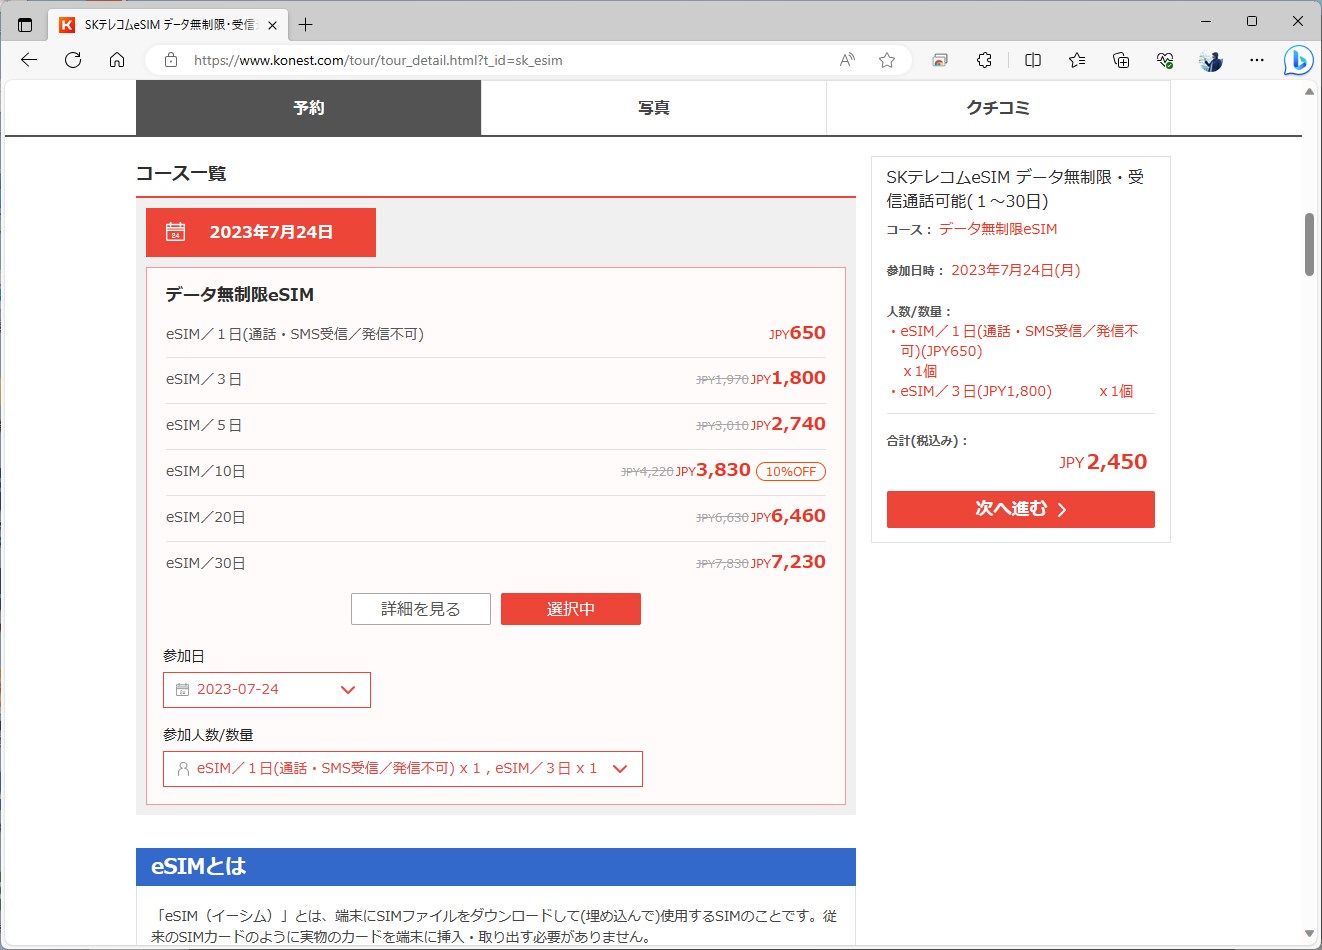The image size is (1322, 950).
Task: Click the 詳細を見る button
Action: click(420, 608)
